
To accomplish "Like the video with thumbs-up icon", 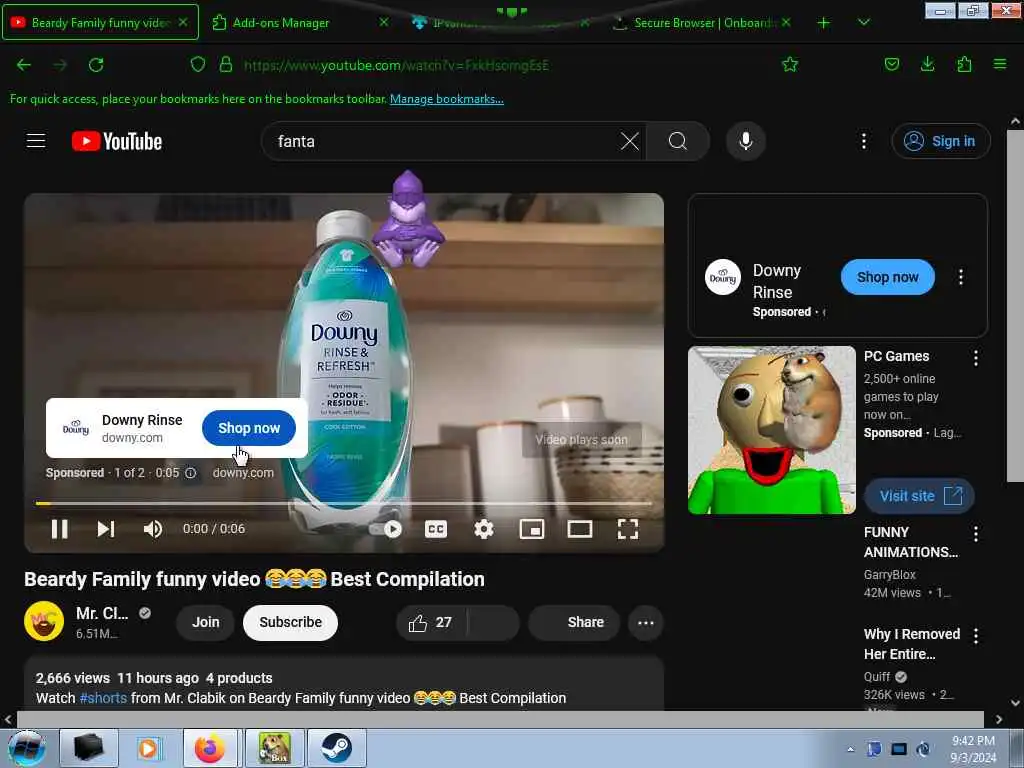I will 431,622.
